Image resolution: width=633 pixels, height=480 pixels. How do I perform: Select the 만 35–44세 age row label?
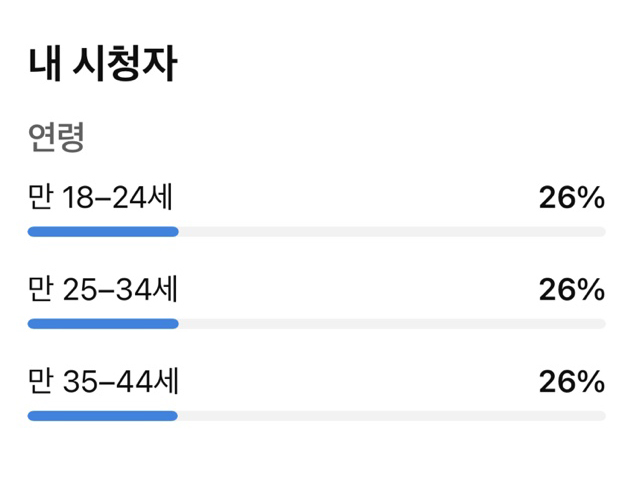point(103,381)
